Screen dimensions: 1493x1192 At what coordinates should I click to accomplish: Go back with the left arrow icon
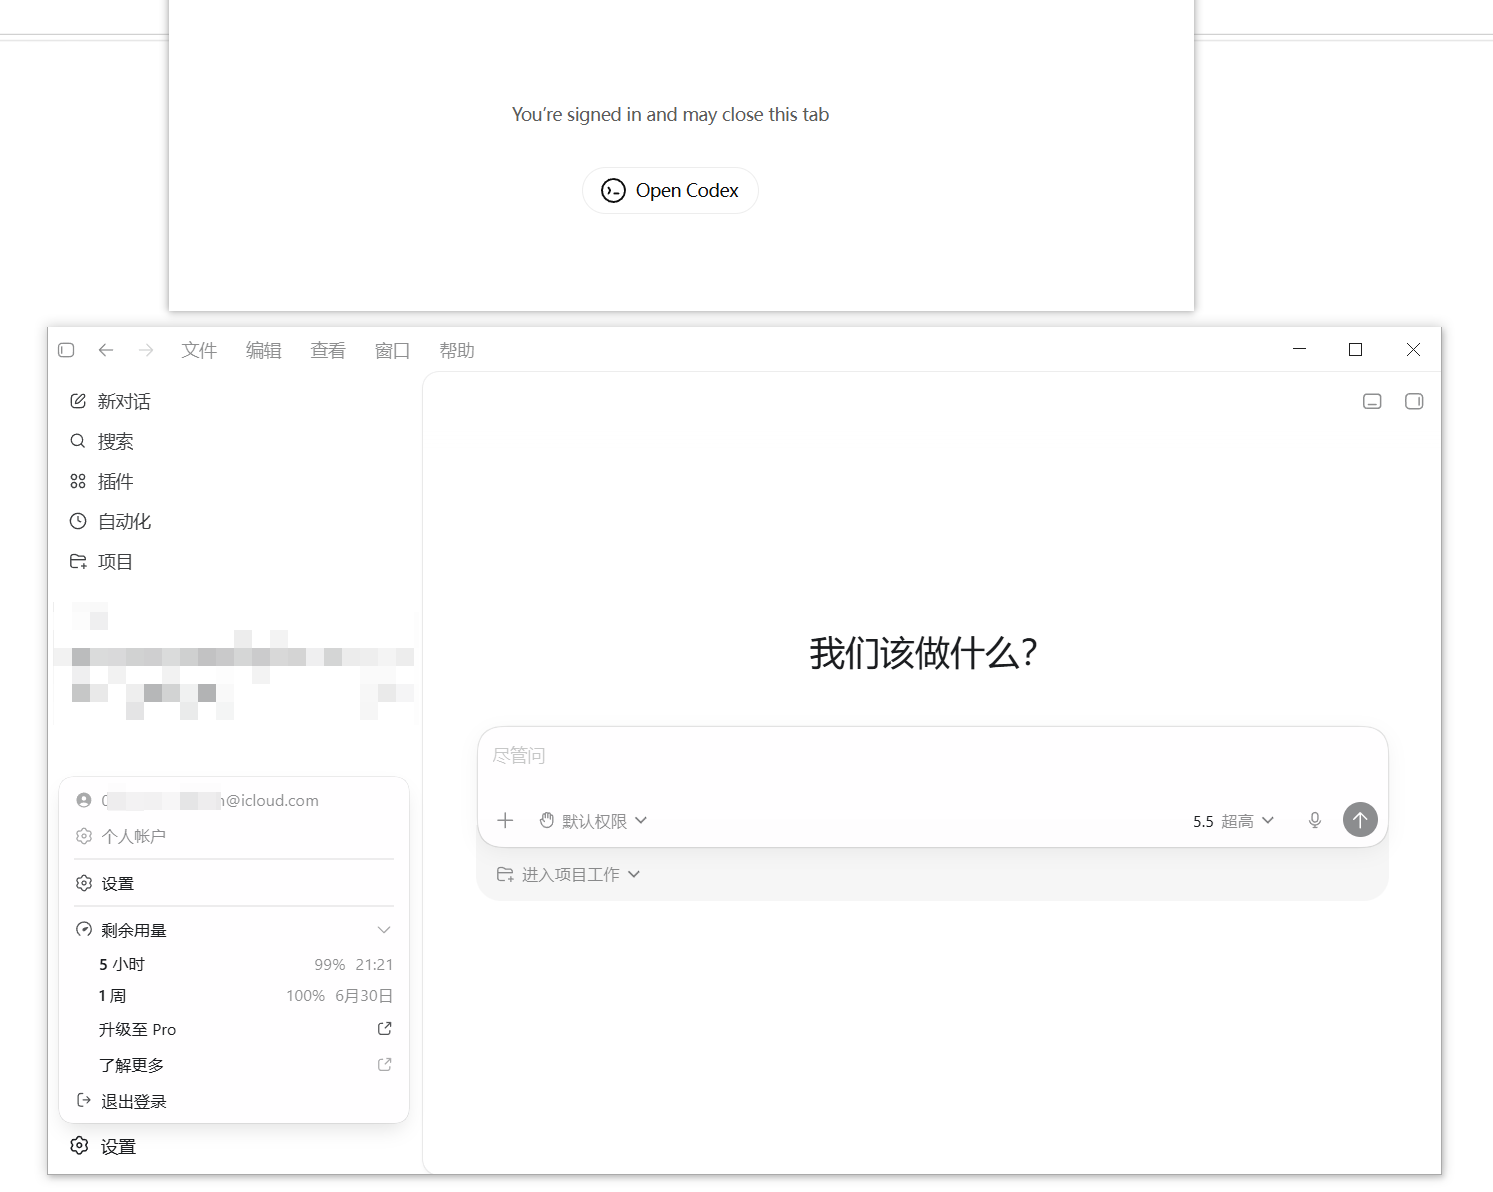pos(106,350)
